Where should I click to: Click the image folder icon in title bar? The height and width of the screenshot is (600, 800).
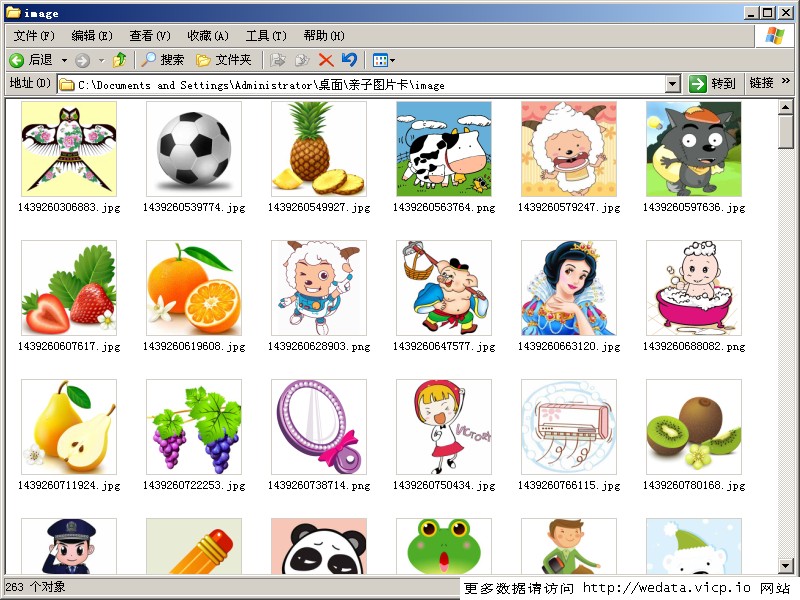[x=13, y=12]
